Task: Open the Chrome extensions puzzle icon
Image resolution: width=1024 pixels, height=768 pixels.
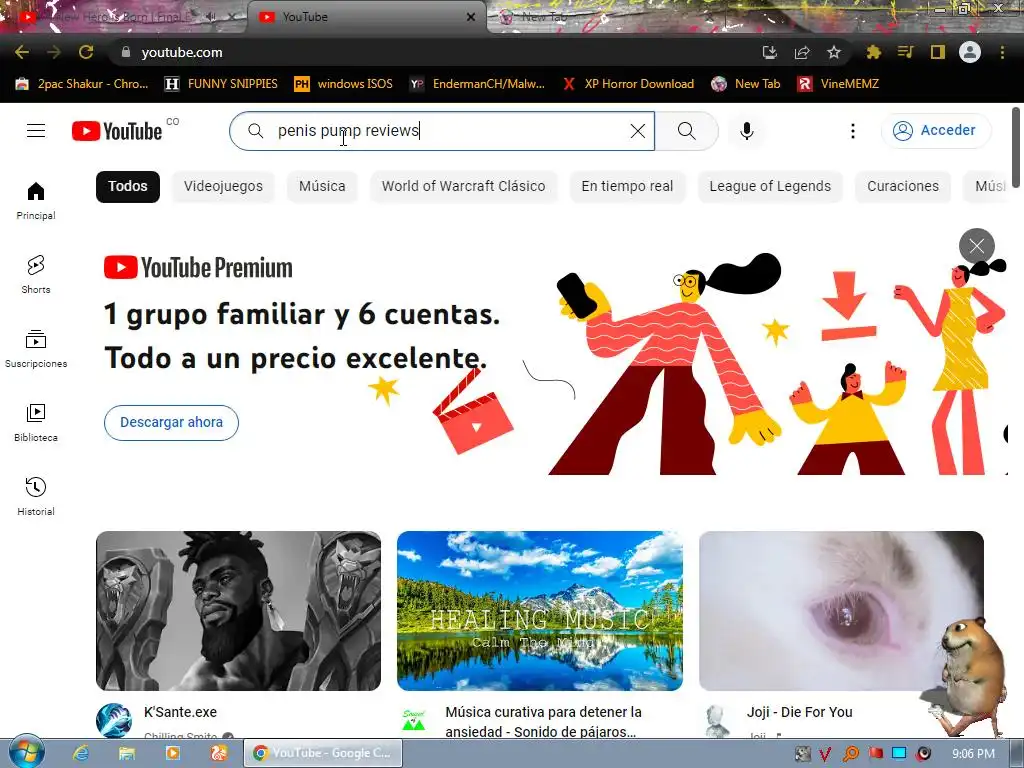Action: pyautogui.click(x=873, y=52)
